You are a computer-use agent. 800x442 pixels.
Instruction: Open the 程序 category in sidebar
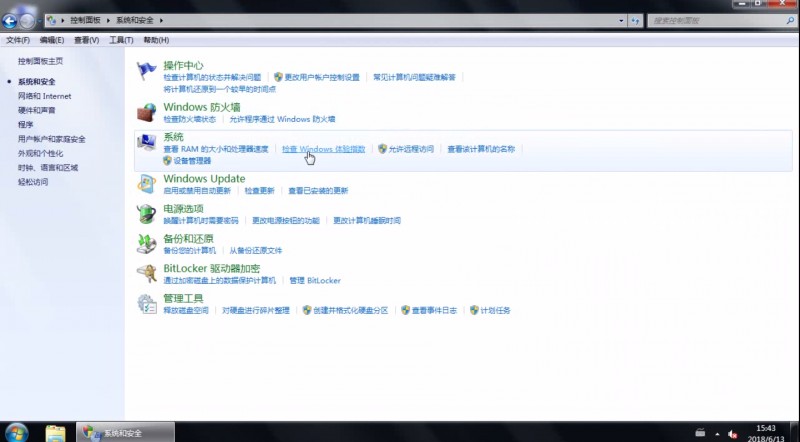click(x=26, y=125)
